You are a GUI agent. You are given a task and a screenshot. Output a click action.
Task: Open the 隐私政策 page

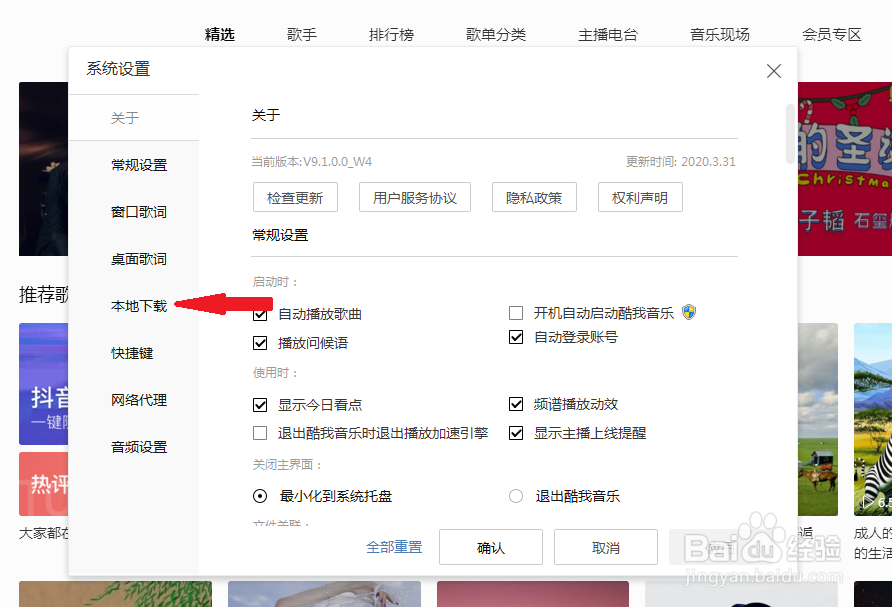[x=534, y=197]
